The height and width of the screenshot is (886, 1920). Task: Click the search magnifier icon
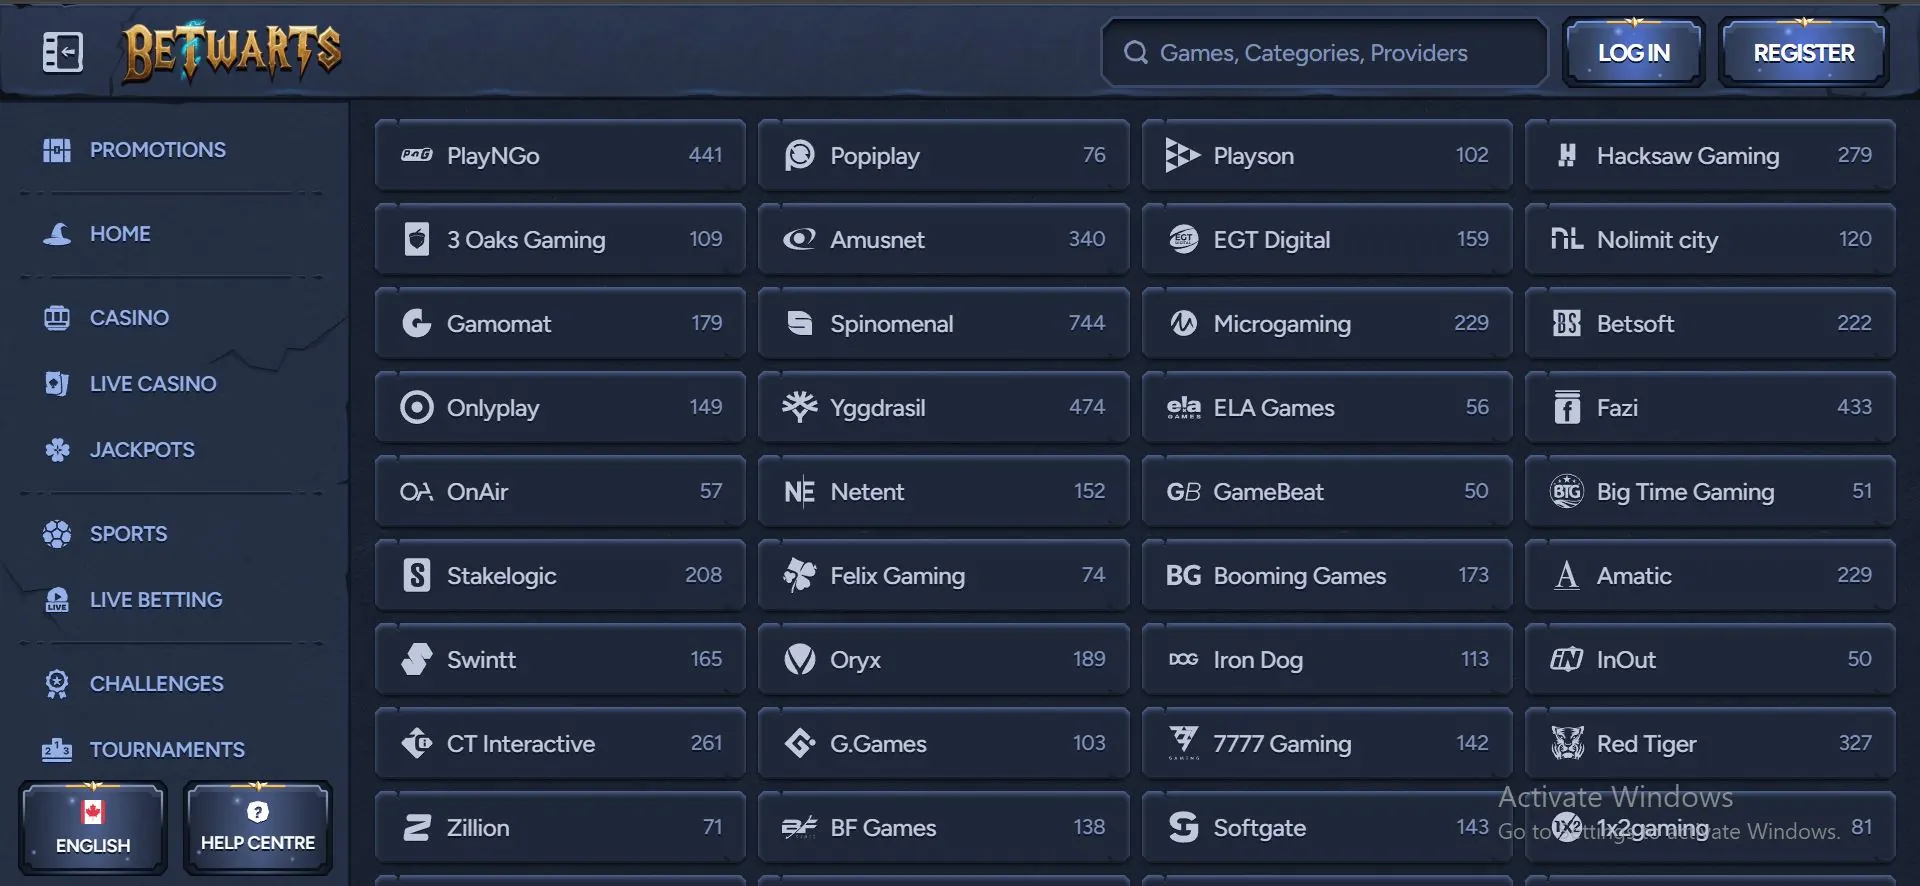(1135, 53)
